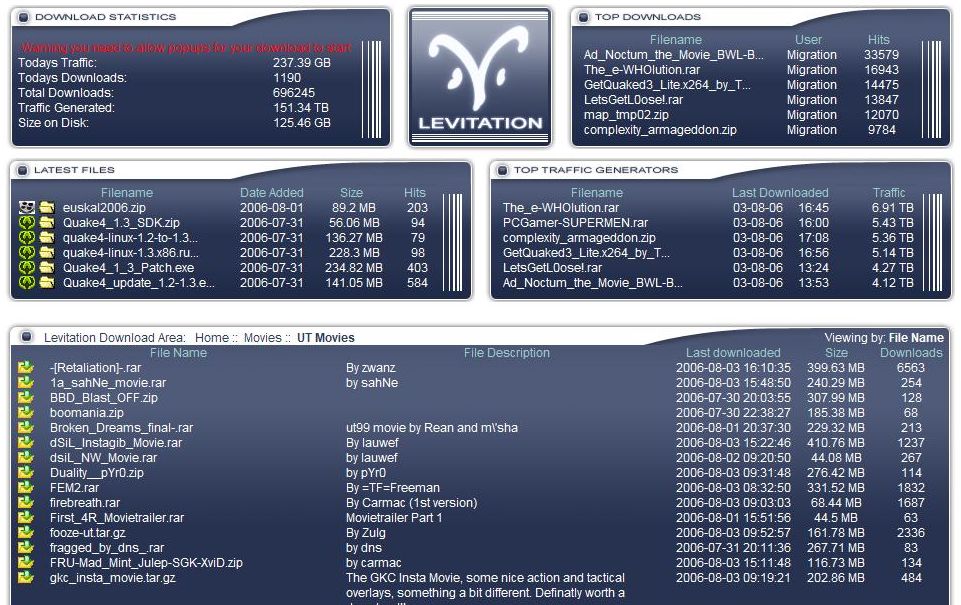Click the download icon next to -[Retaliation]-.rar
961x605 pixels.
coord(25,368)
